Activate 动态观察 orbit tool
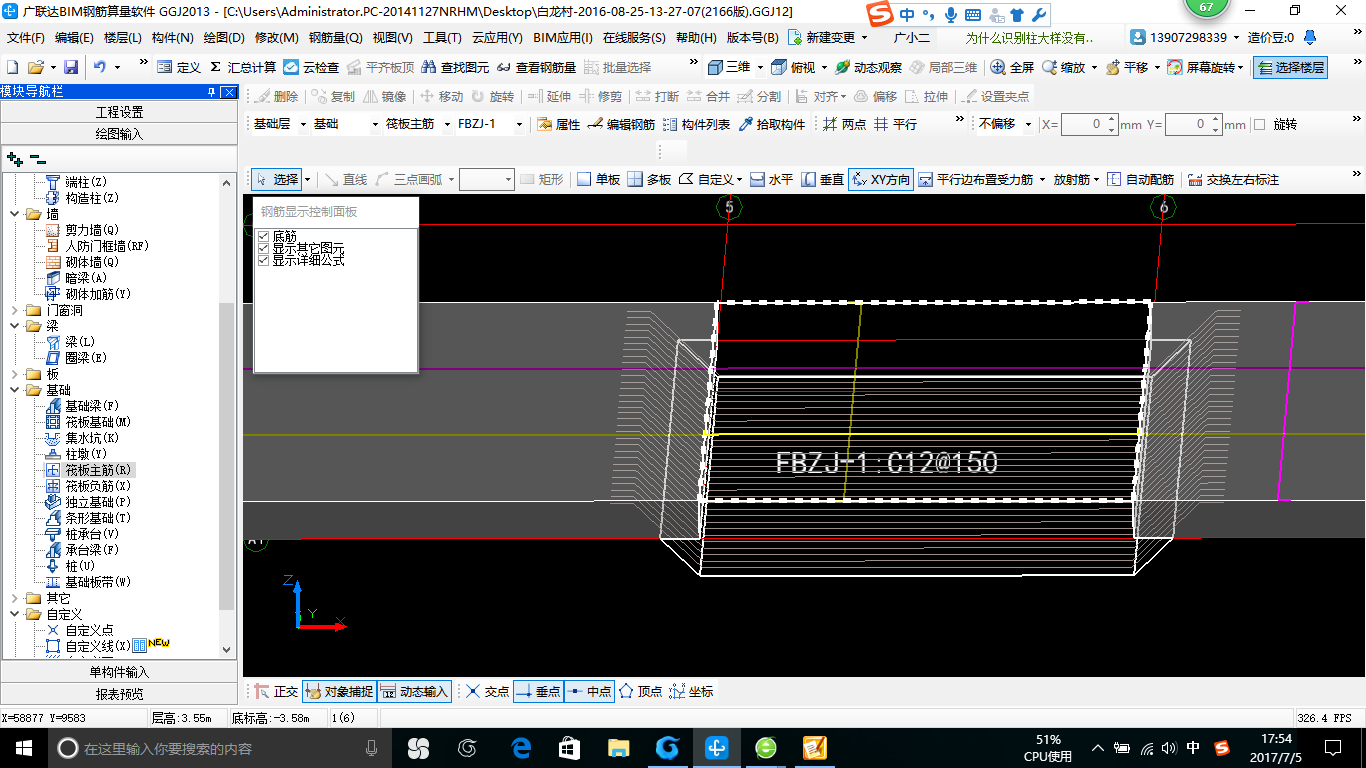This screenshot has height=768, width=1366. [x=869, y=67]
